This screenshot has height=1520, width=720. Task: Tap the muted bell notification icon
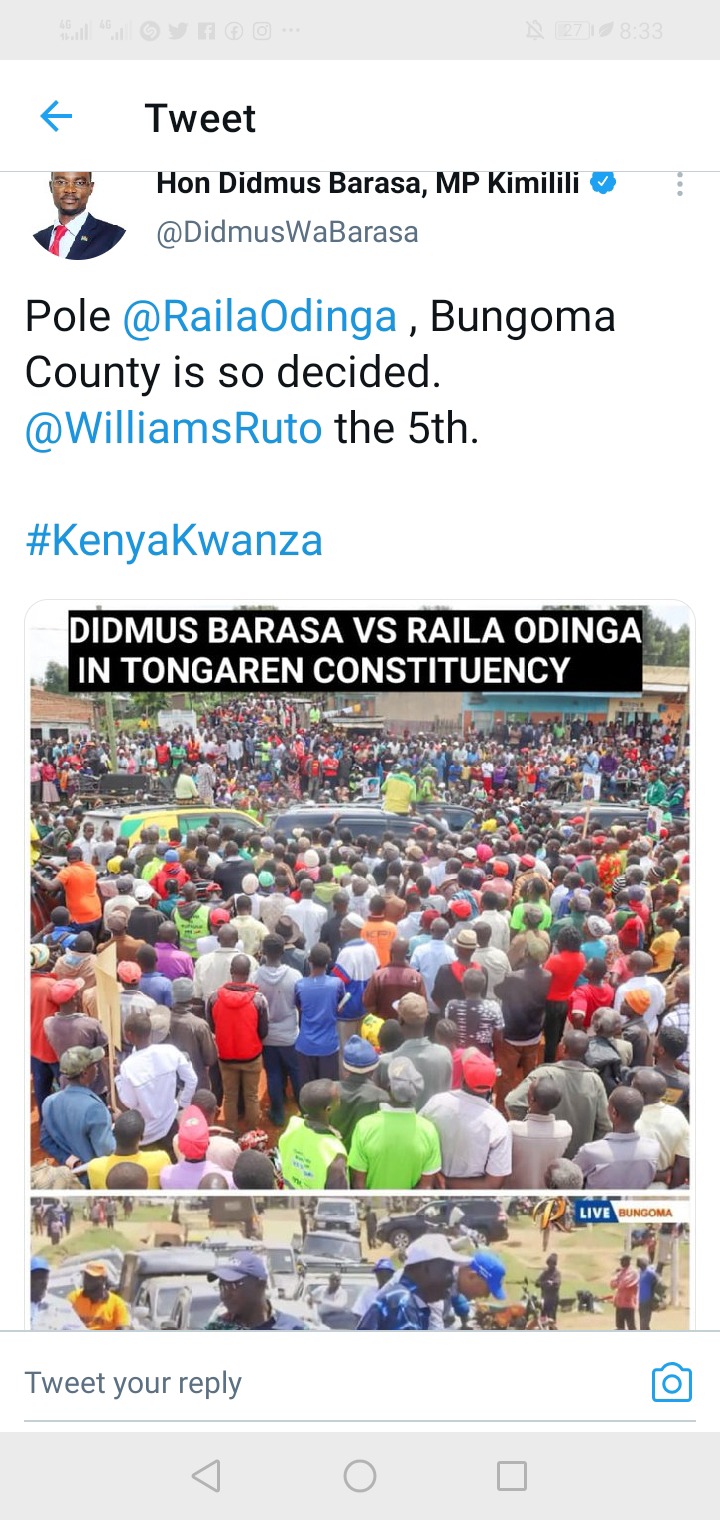pyautogui.click(x=535, y=31)
